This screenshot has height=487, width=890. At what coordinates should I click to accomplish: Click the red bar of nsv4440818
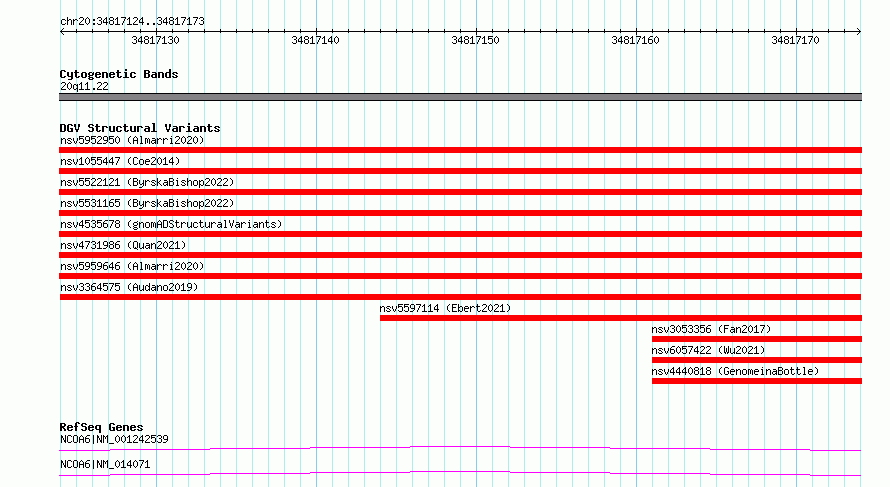pos(757,381)
